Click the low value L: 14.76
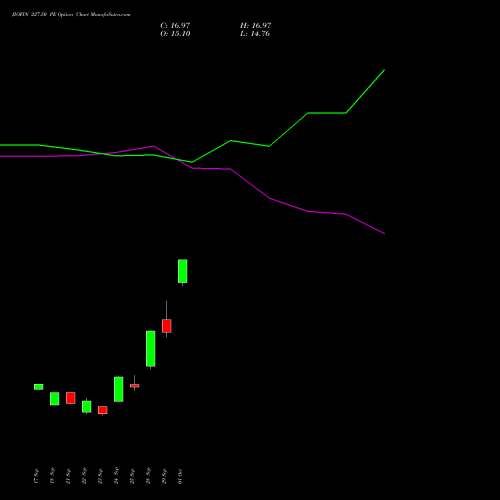This screenshot has width=500, height=500. 255,34
